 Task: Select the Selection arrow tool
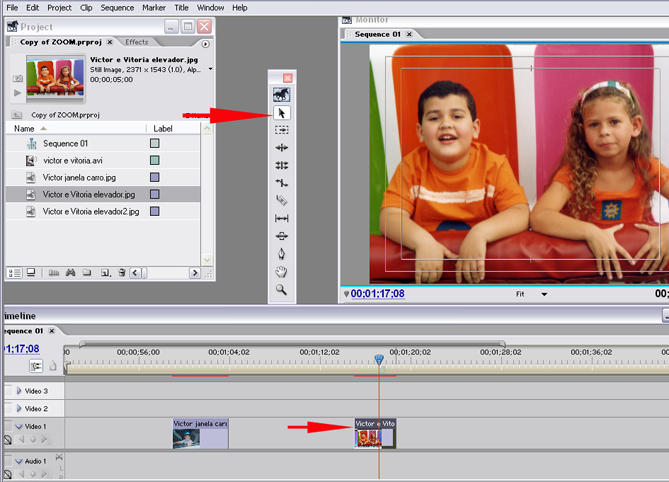point(282,113)
